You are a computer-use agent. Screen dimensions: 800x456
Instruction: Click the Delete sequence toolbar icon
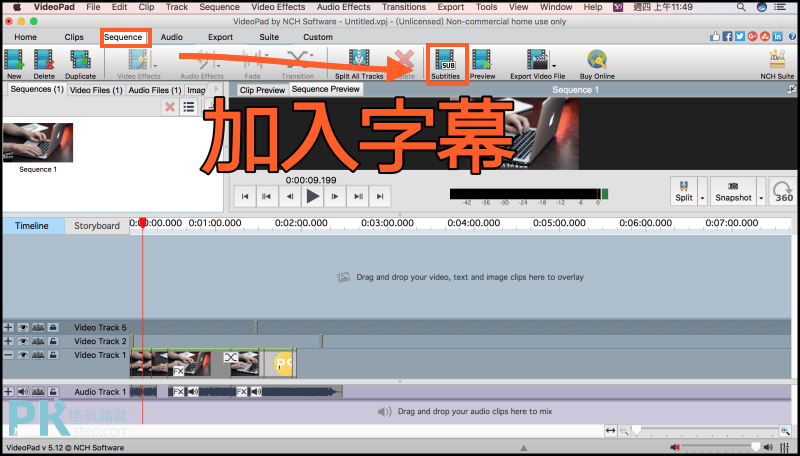click(x=44, y=63)
